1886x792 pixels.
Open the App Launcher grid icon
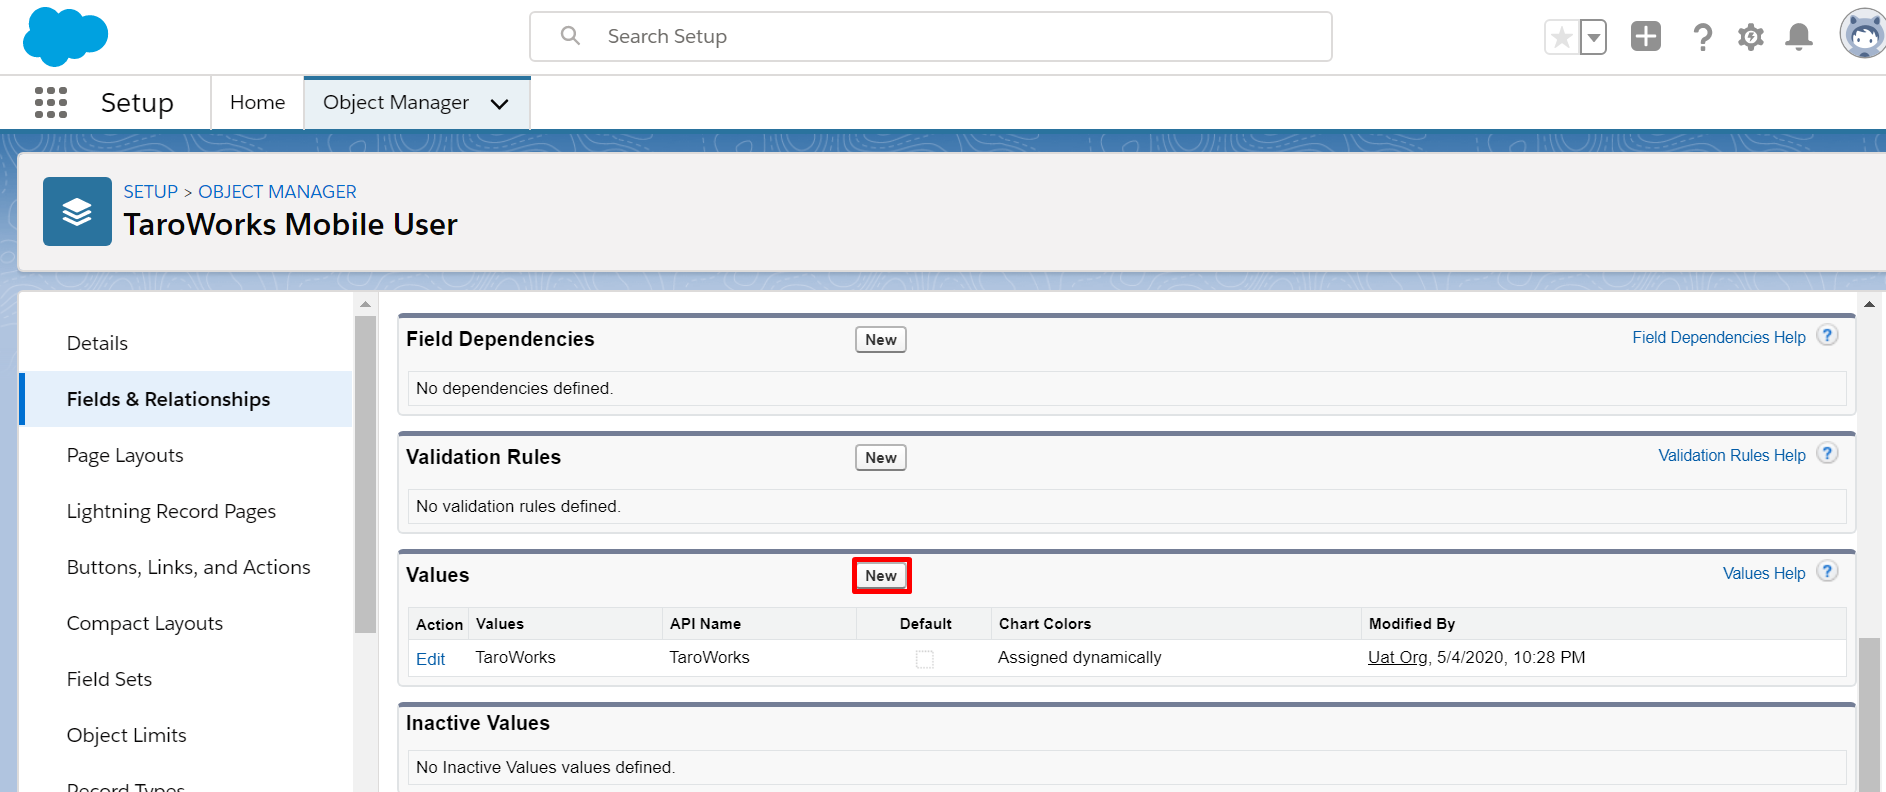tap(51, 102)
